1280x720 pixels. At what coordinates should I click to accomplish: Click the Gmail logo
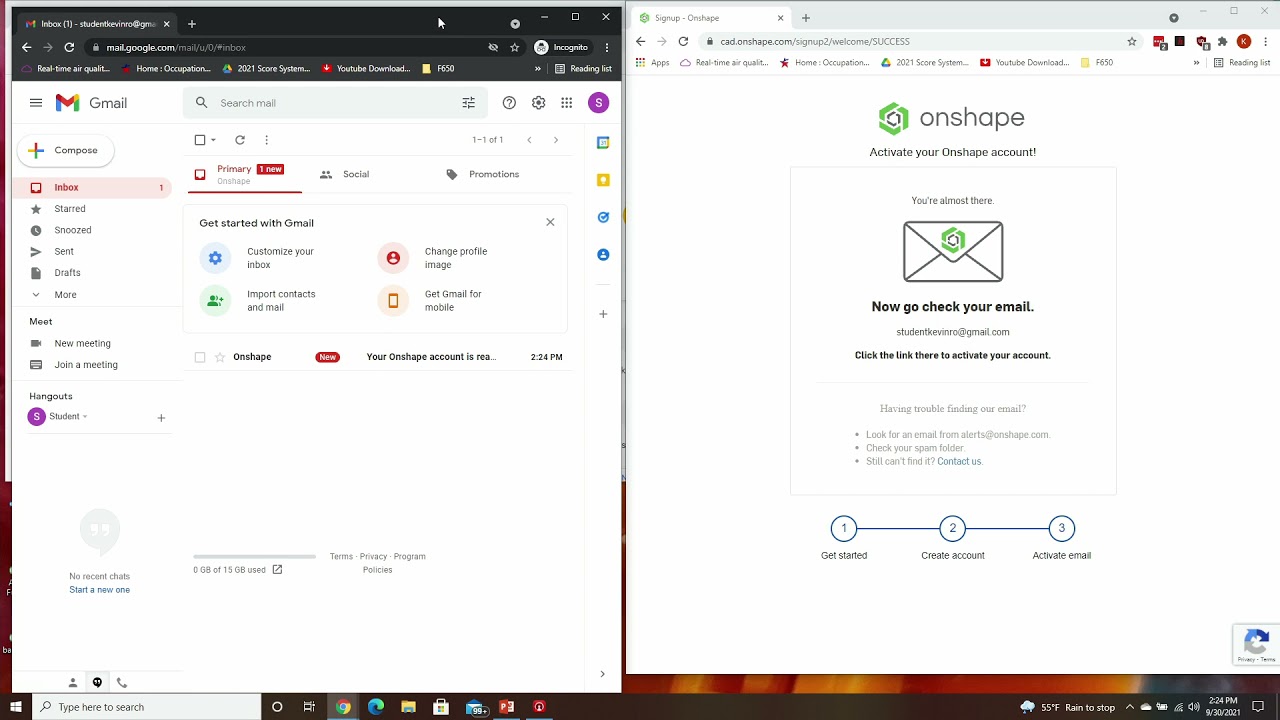click(91, 103)
